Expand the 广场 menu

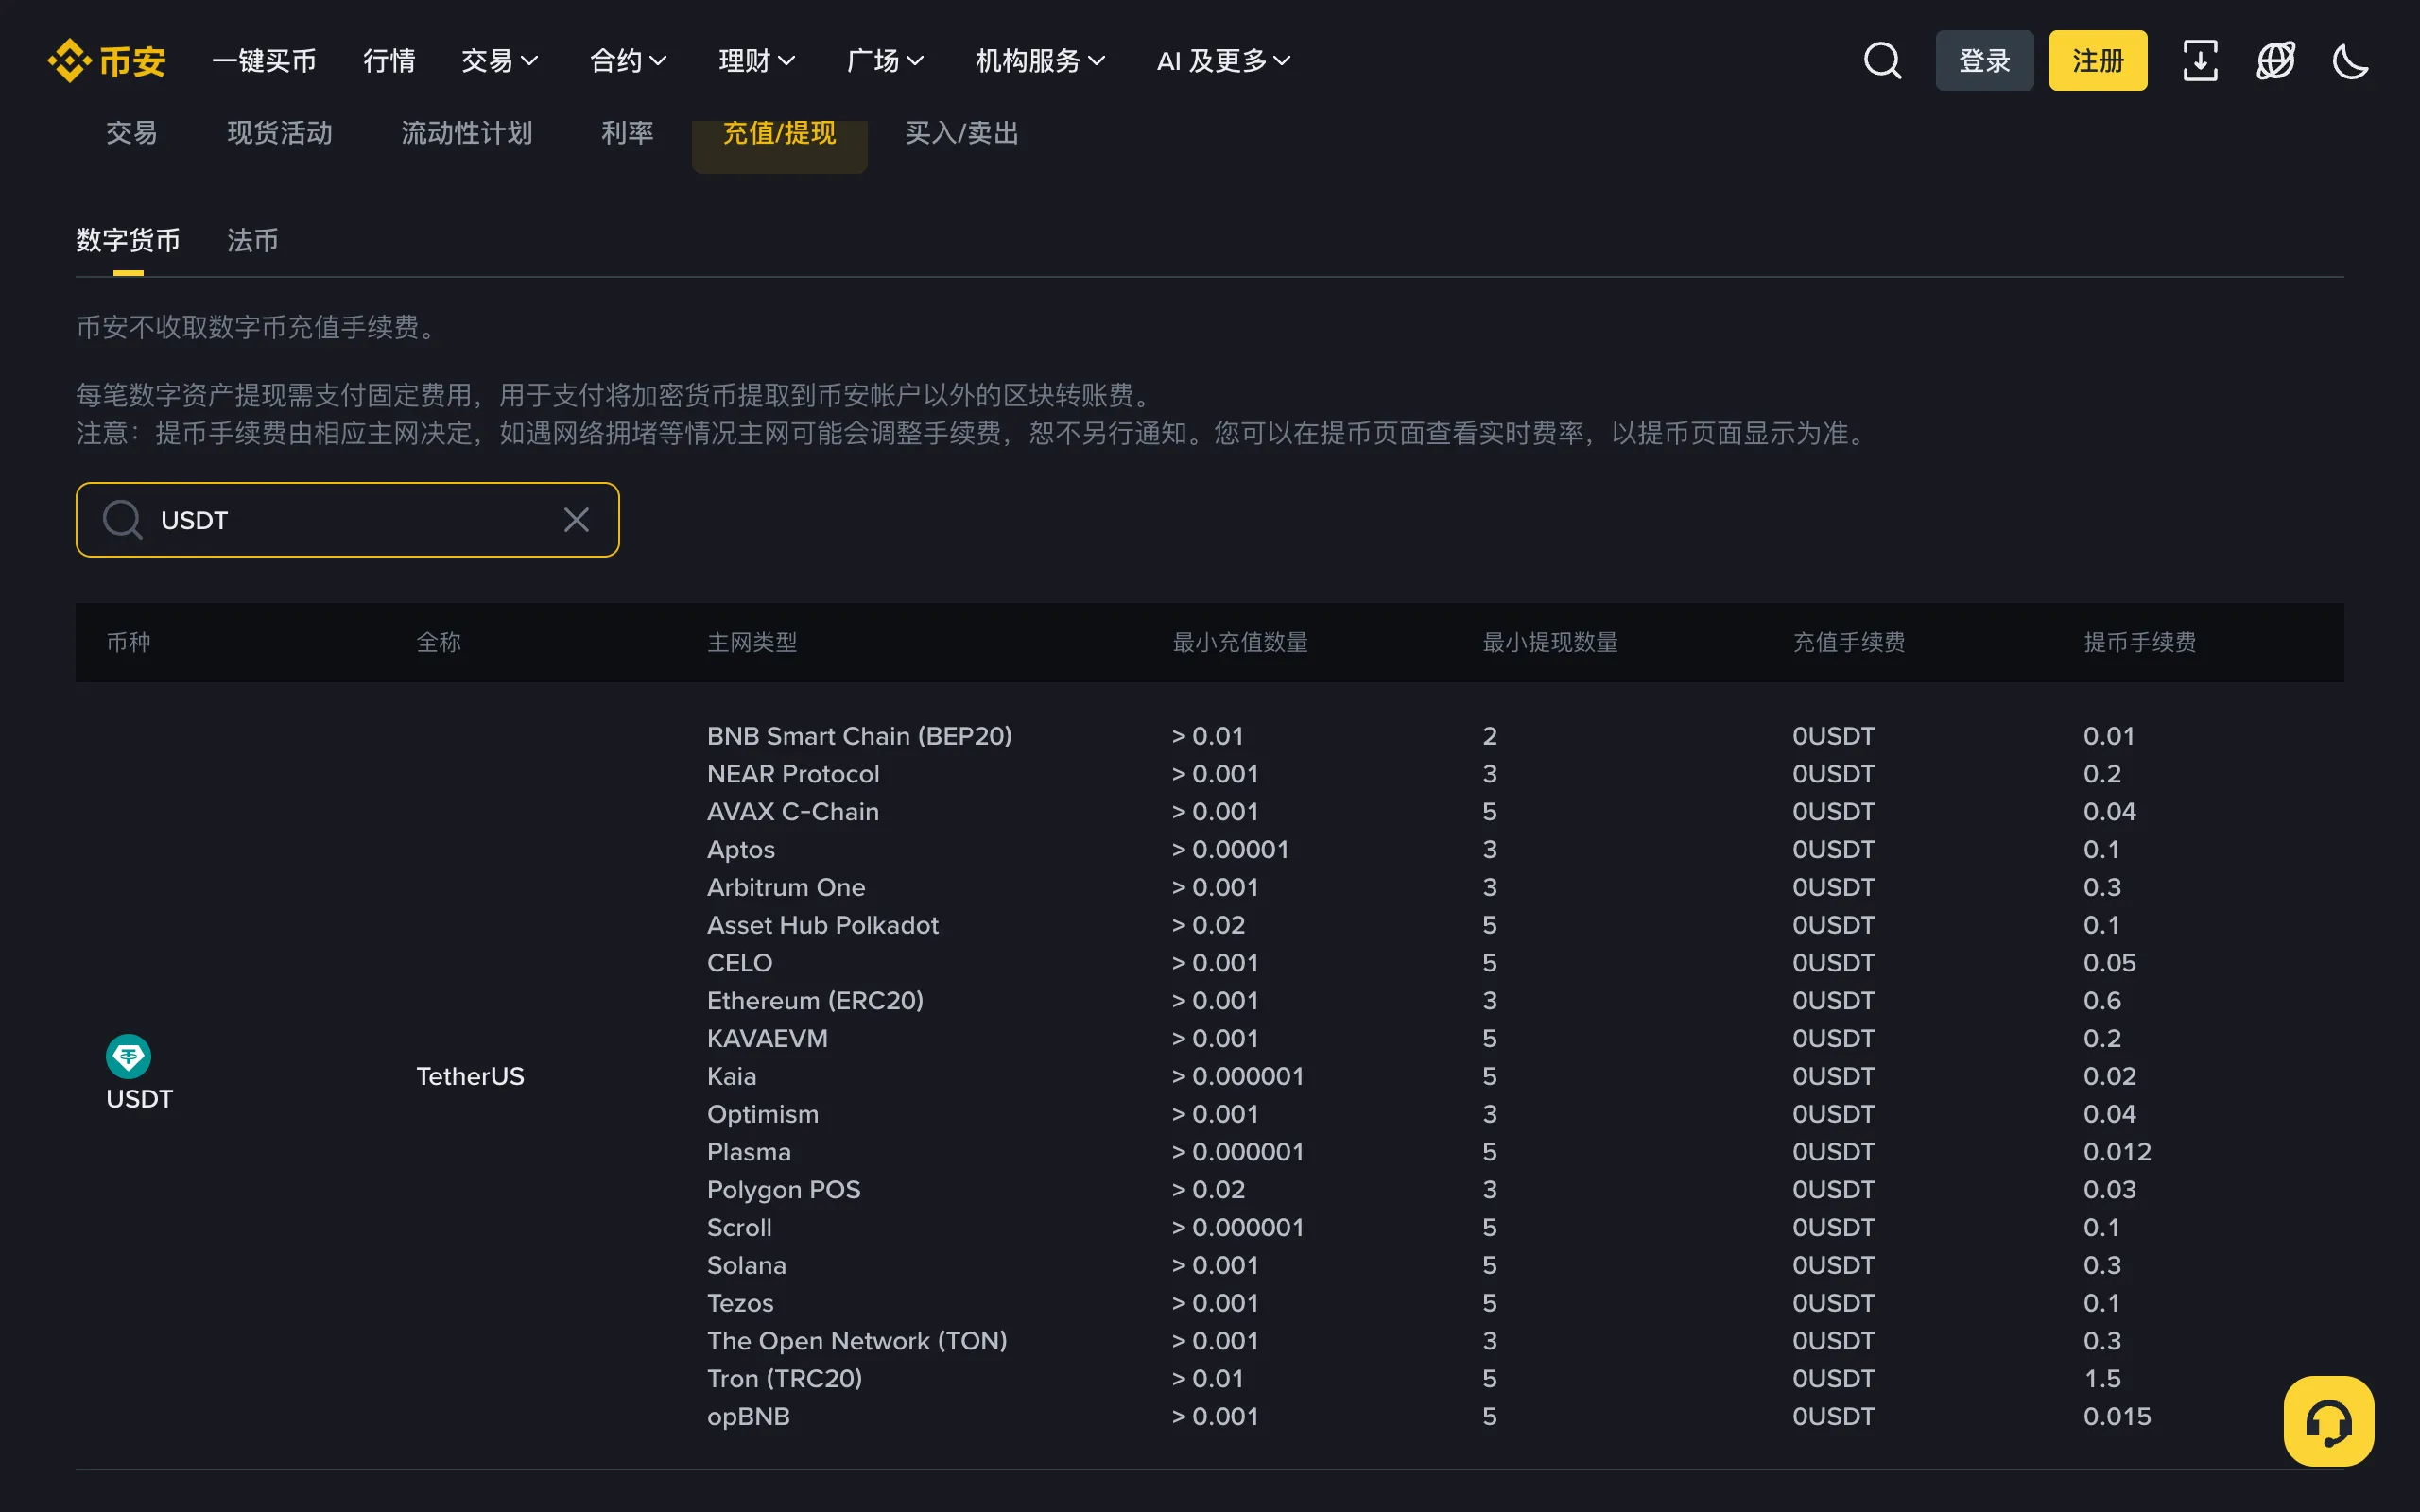click(884, 61)
